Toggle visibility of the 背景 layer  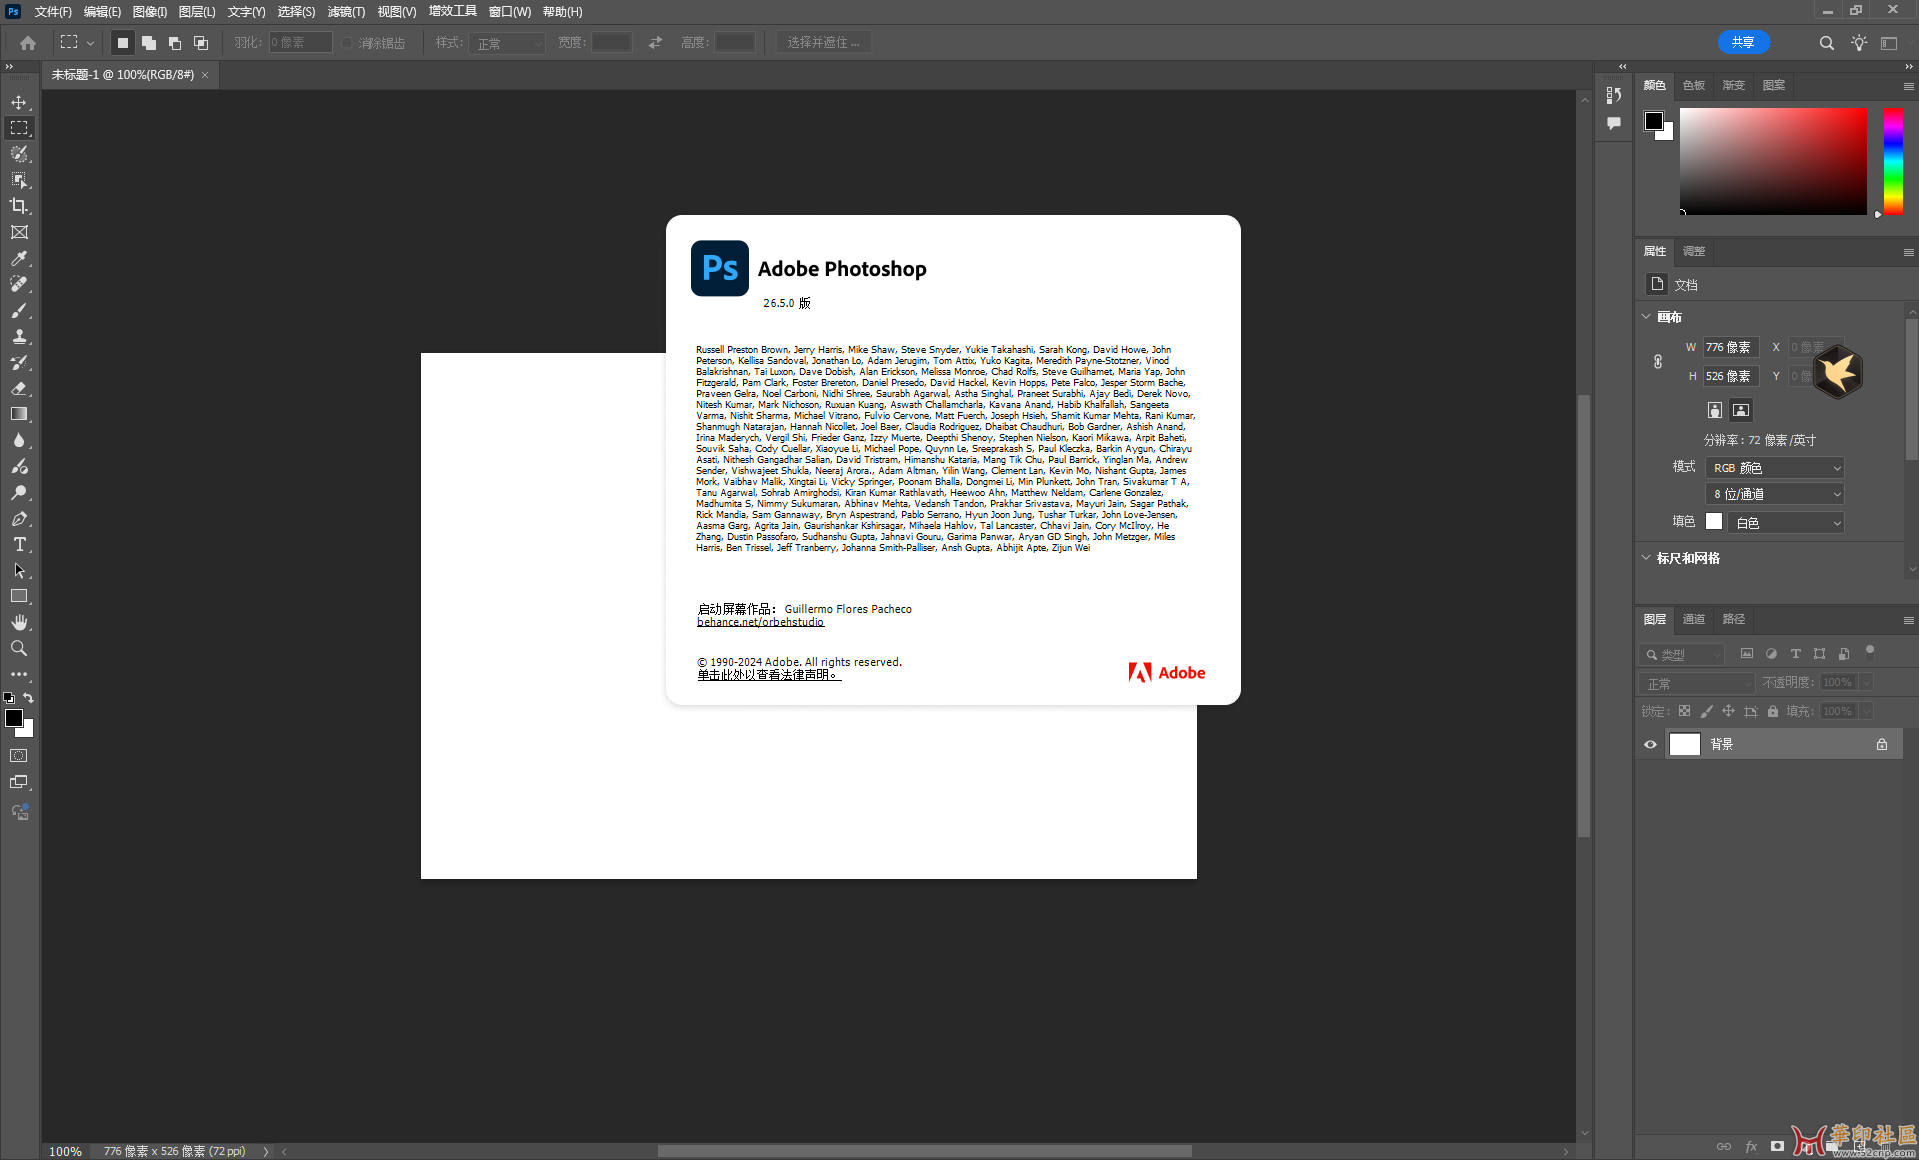[x=1650, y=744]
